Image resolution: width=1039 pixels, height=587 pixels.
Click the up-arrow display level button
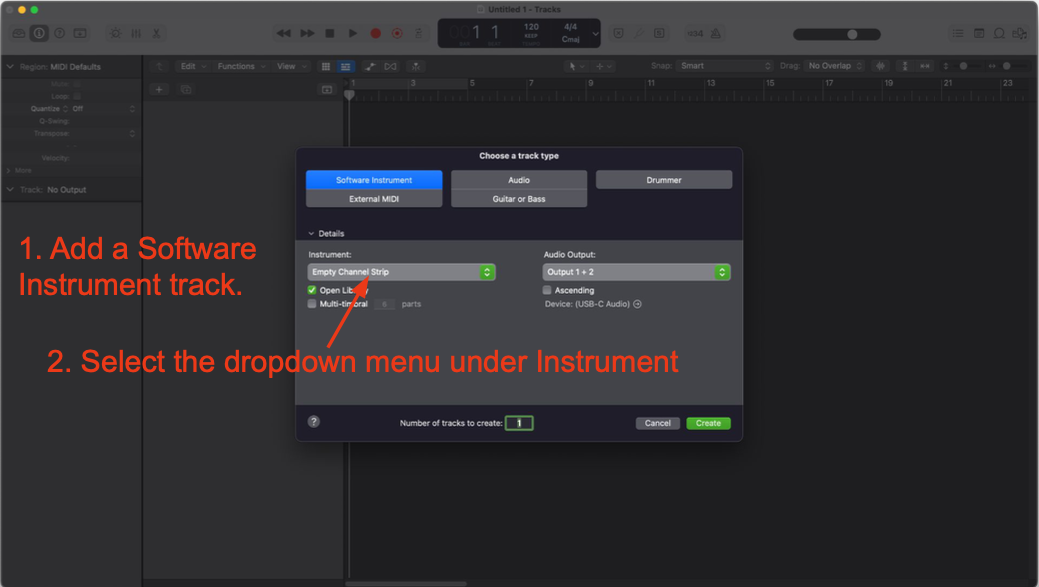(x=159, y=66)
